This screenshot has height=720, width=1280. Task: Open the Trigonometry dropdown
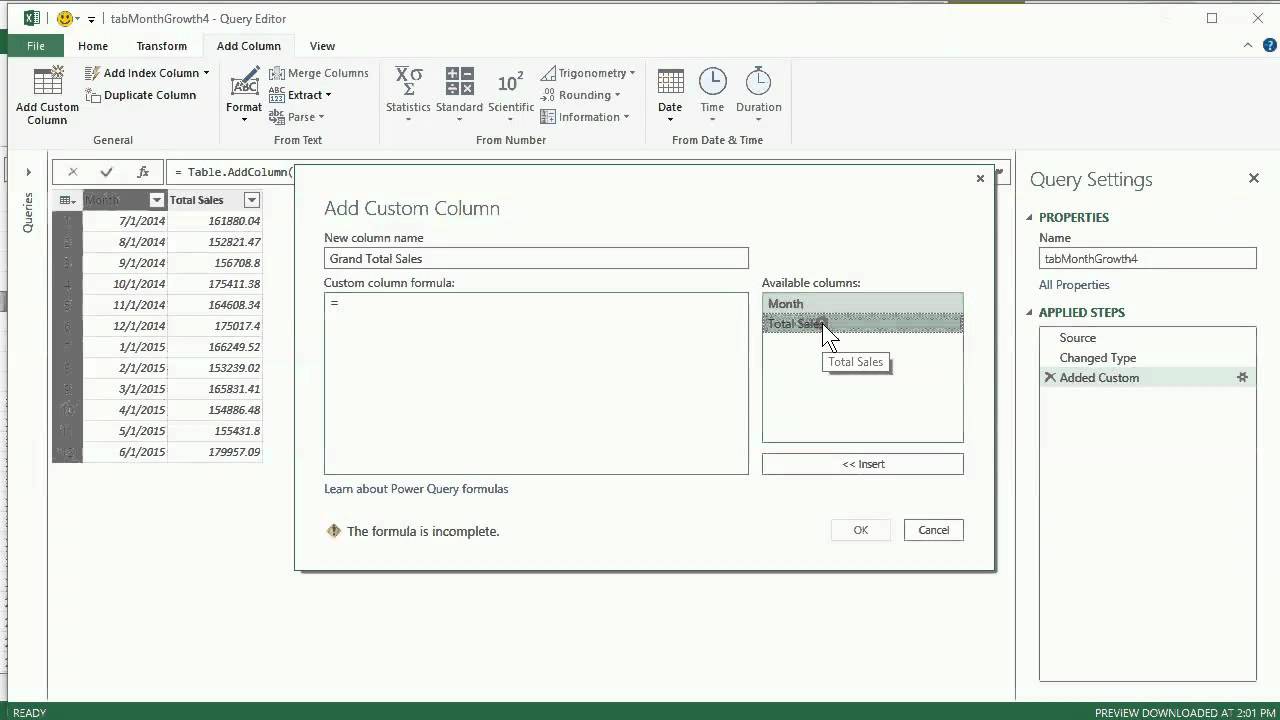pyautogui.click(x=588, y=73)
